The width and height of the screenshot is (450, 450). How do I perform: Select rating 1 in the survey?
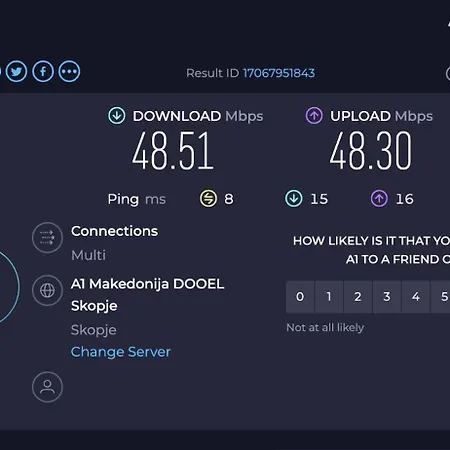(329, 297)
